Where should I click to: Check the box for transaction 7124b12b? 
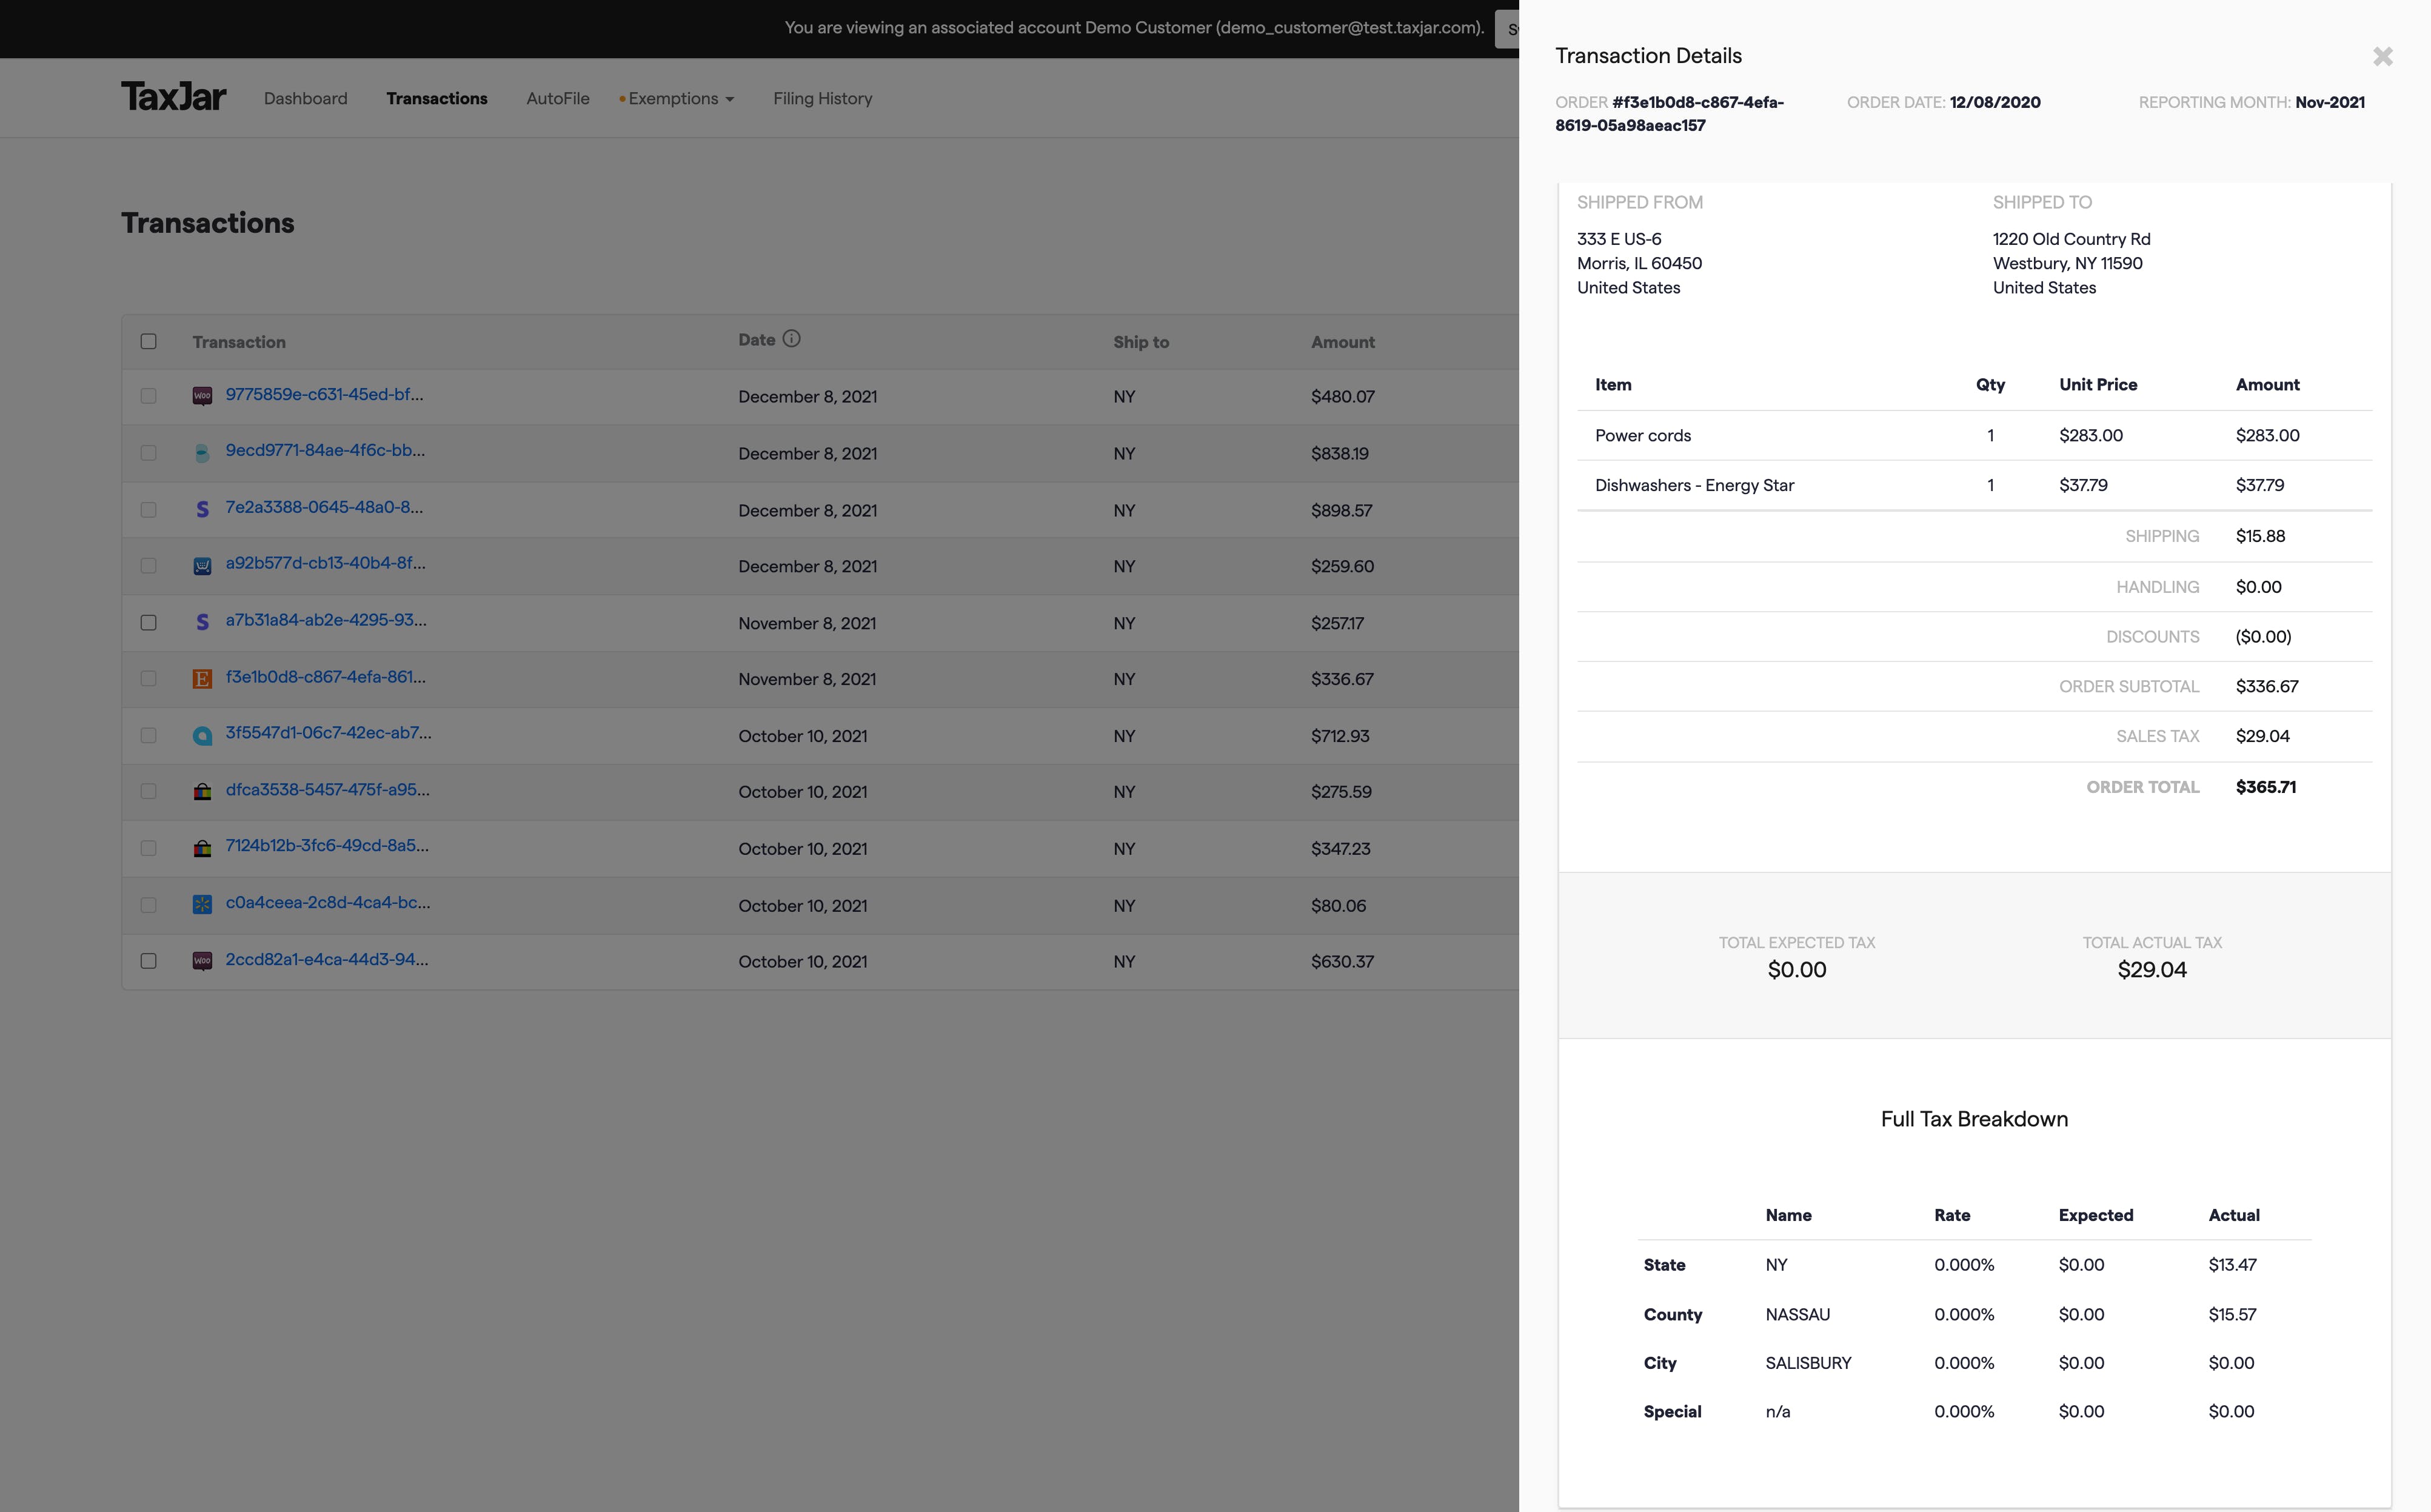pos(148,849)
